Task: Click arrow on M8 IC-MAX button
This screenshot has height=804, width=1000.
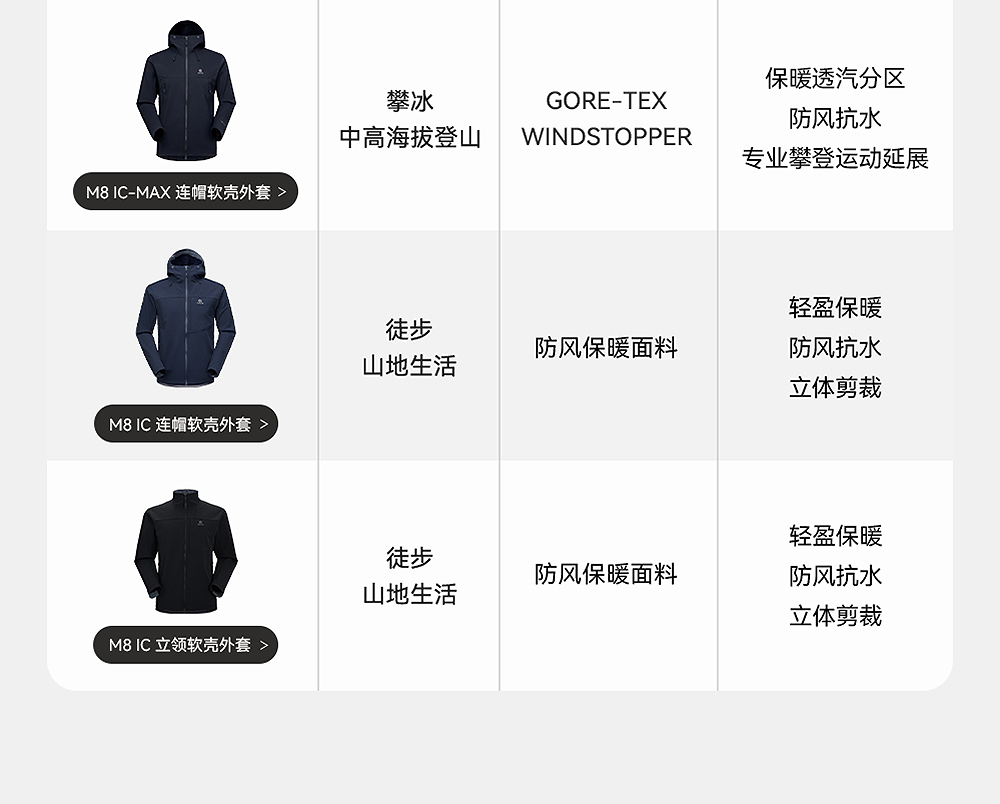Action: (282, 192)
